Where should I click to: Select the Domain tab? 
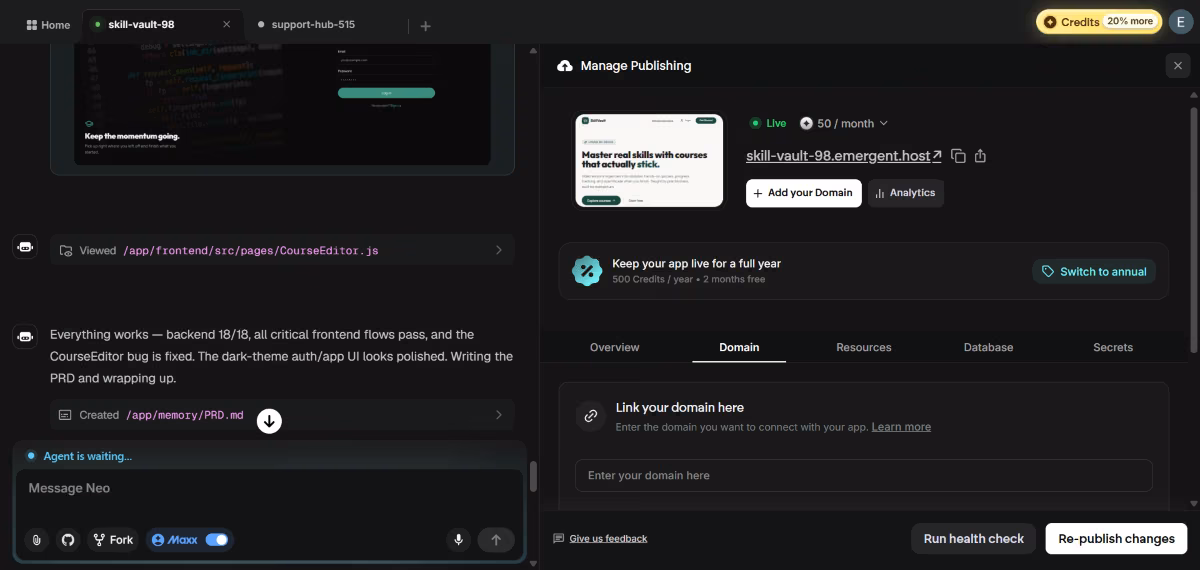coord(739,347)
